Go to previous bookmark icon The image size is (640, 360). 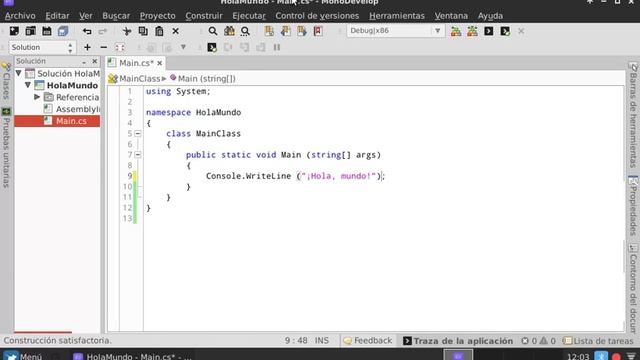point(285,31)
